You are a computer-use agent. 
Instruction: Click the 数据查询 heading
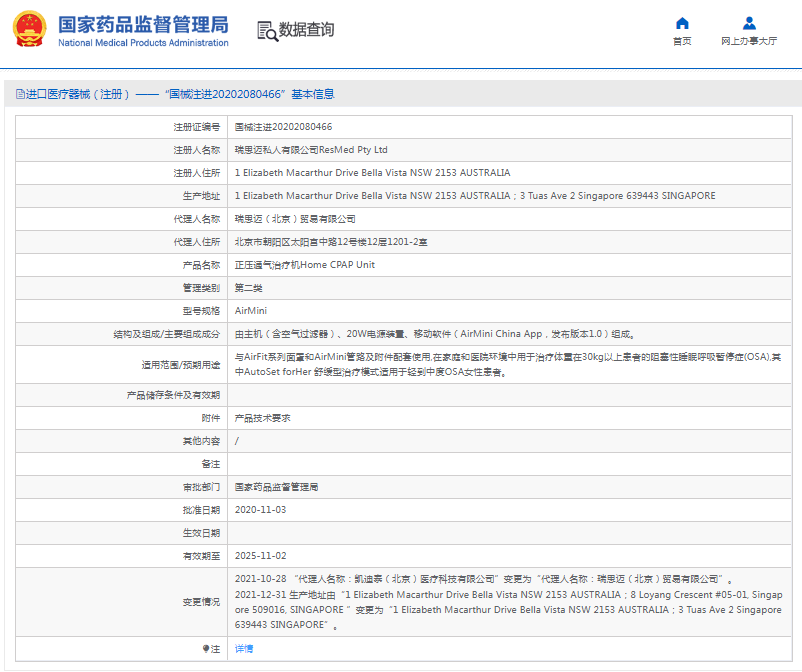[306, 29]
